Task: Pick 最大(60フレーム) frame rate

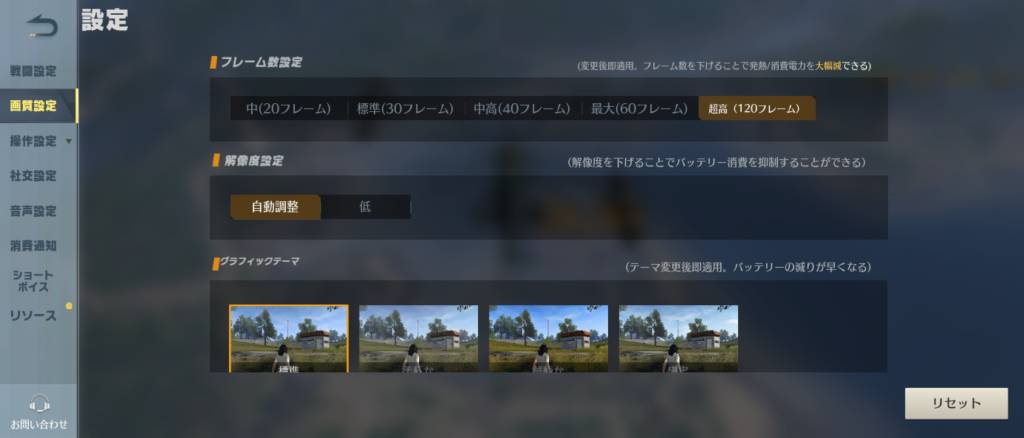Action: [640, 109]
